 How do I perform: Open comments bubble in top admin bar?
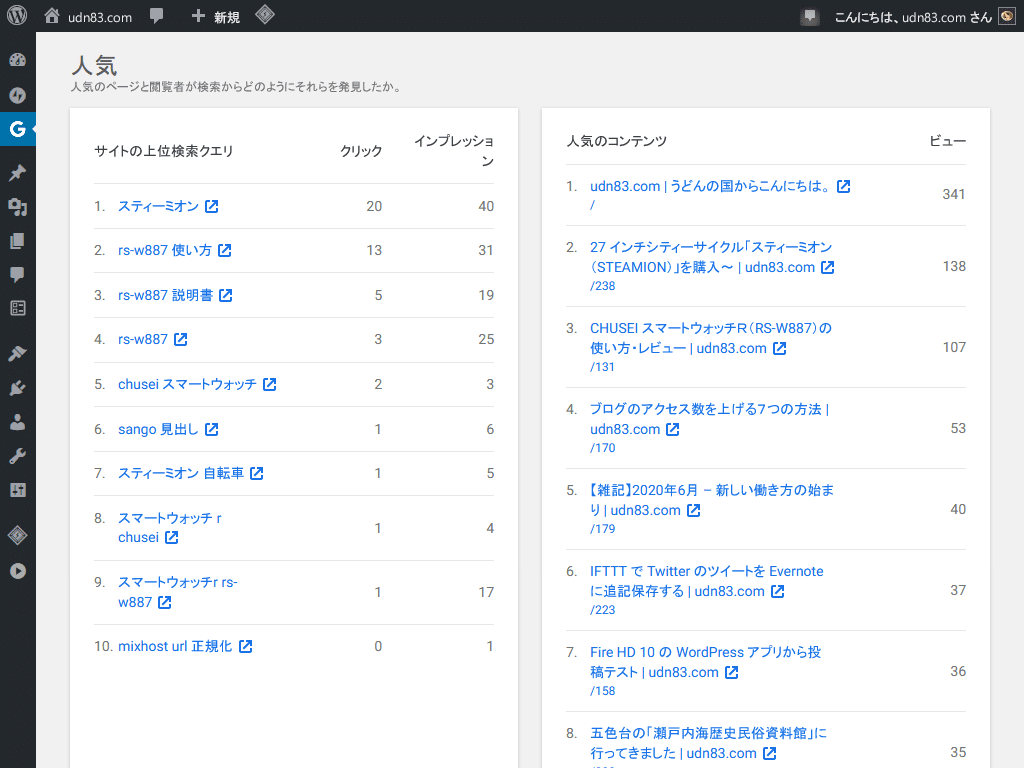pos(156,16)
